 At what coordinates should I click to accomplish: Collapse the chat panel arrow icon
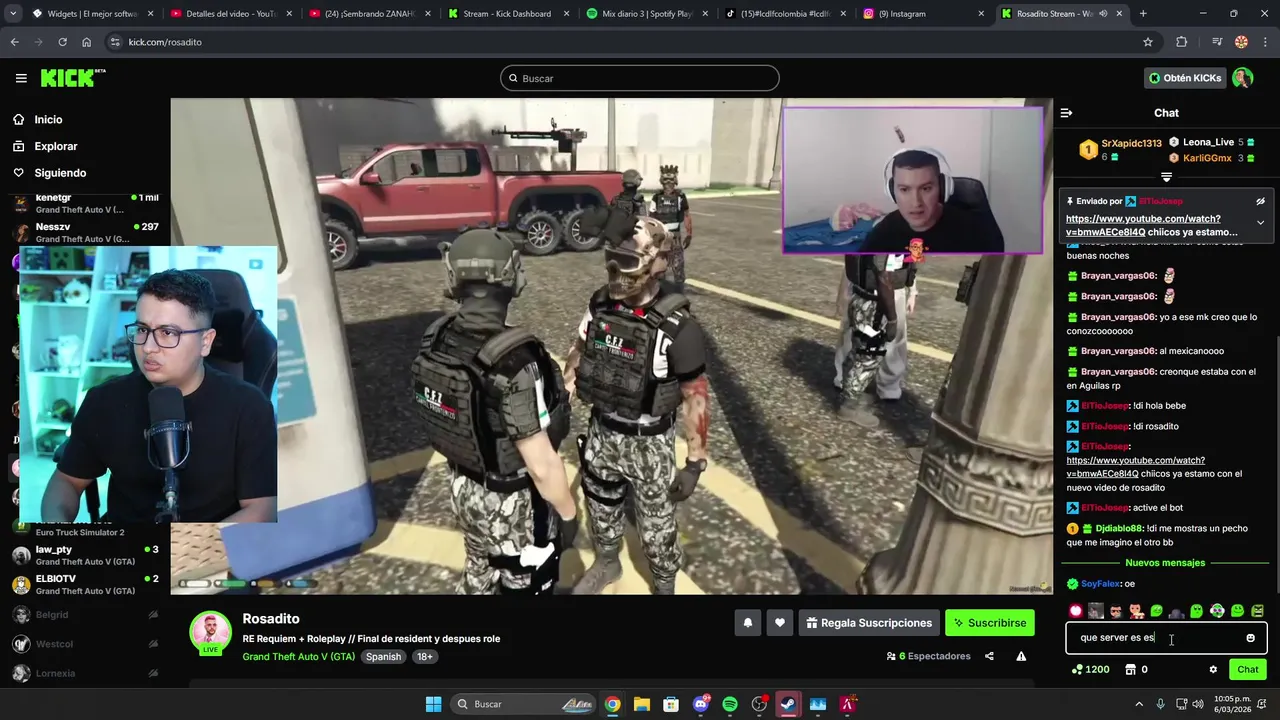[x=1066, y=113]
